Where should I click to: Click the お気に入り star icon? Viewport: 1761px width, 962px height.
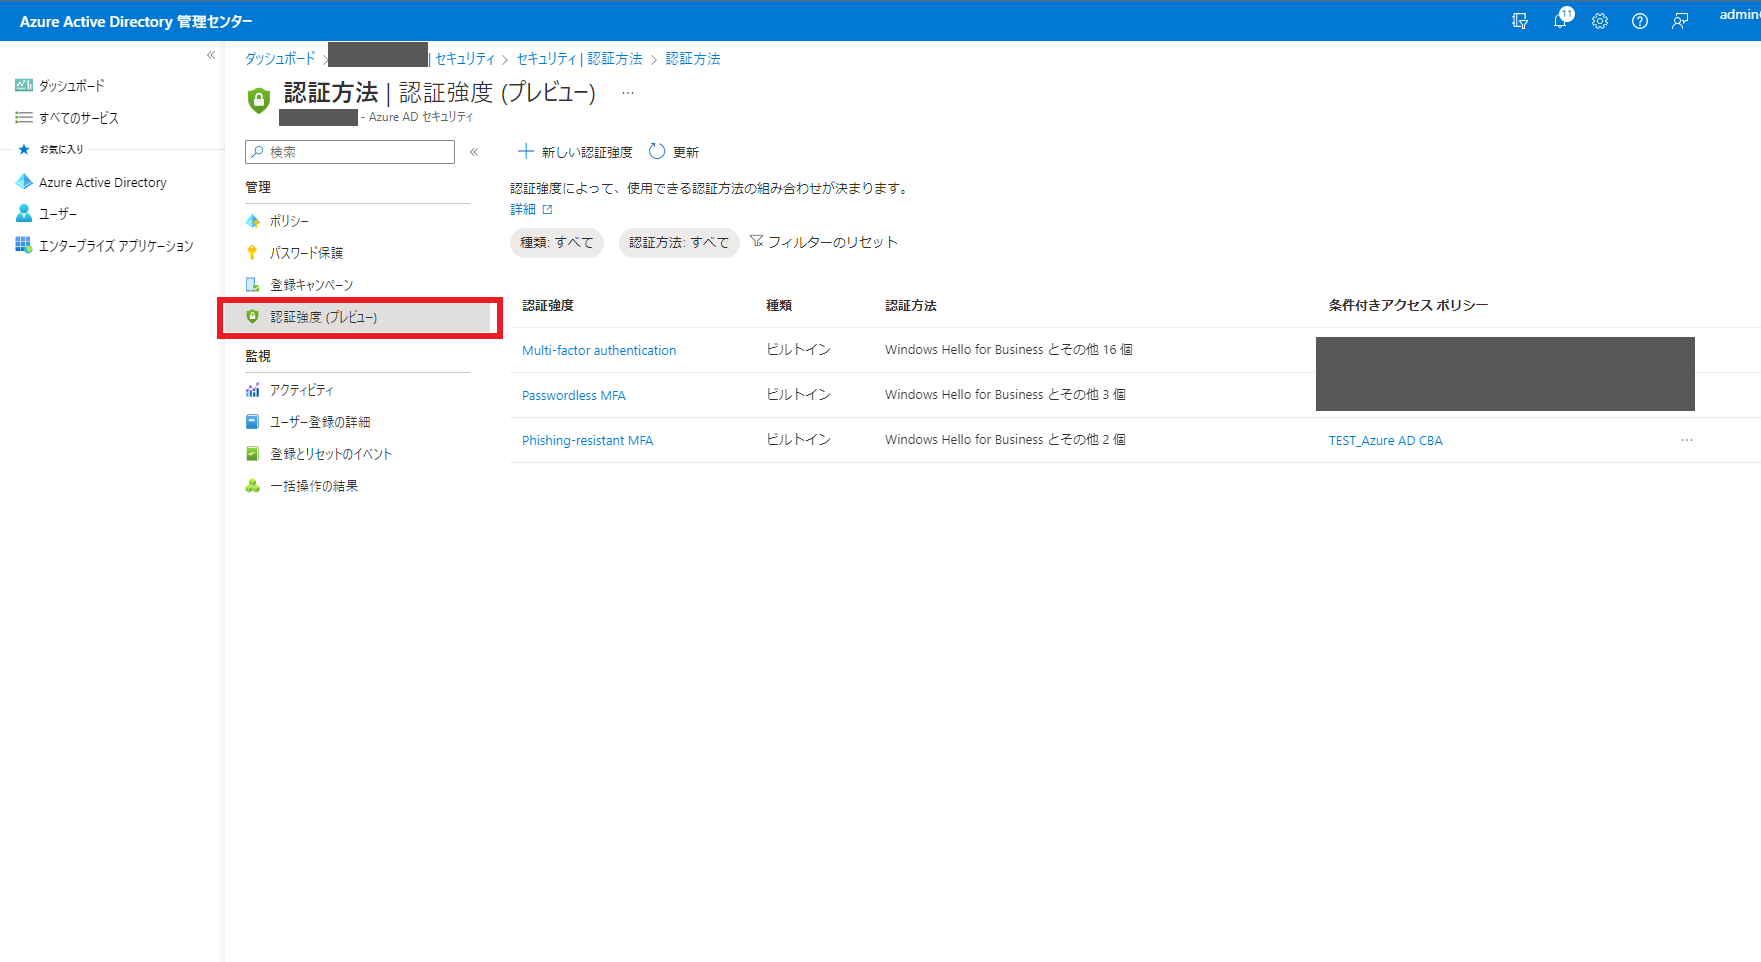pyautogui.click(x=24, y=149)
